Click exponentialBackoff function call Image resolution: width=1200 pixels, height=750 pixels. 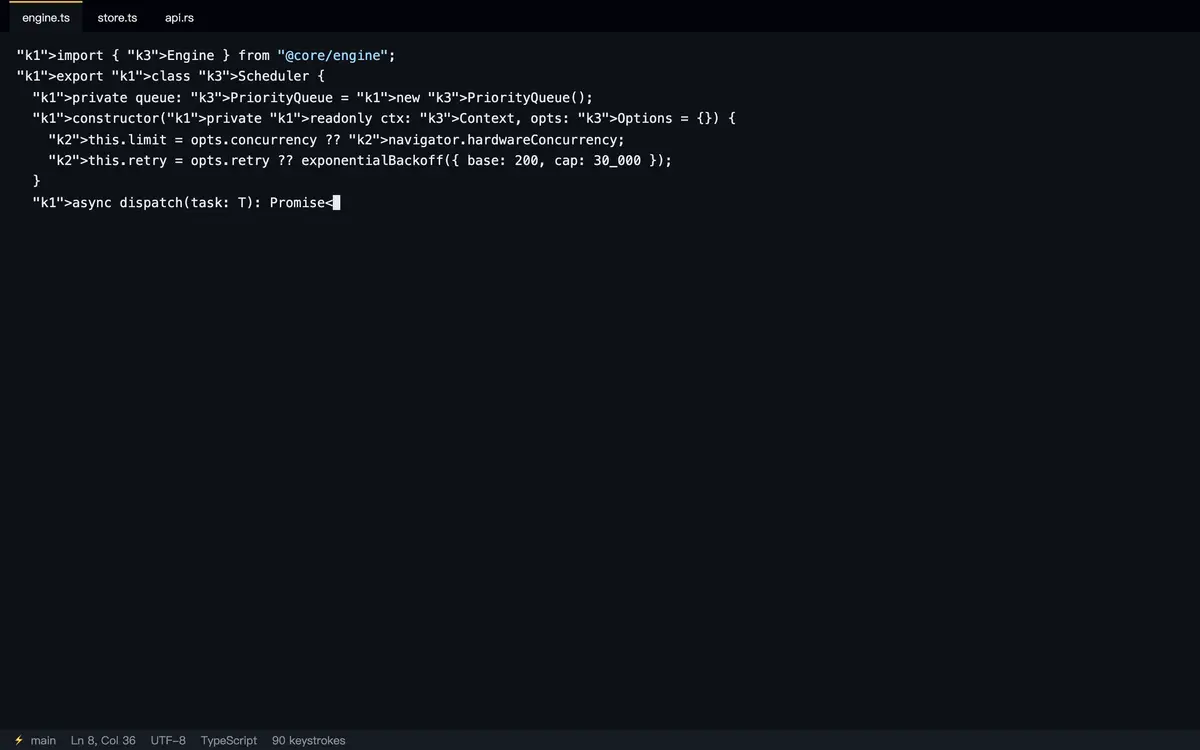pos(372,161)
